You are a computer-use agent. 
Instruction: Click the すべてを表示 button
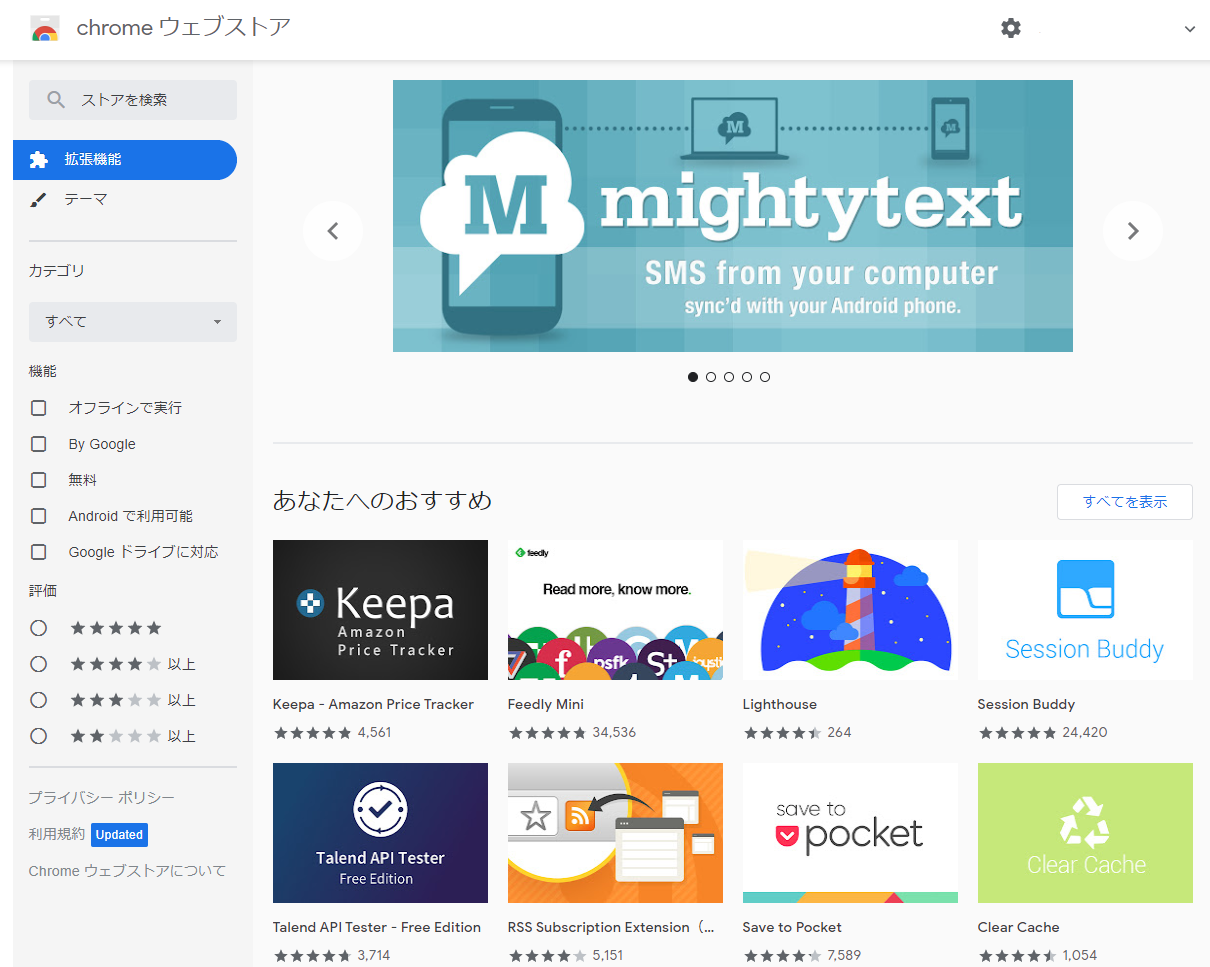click(x=1124, y=502)
